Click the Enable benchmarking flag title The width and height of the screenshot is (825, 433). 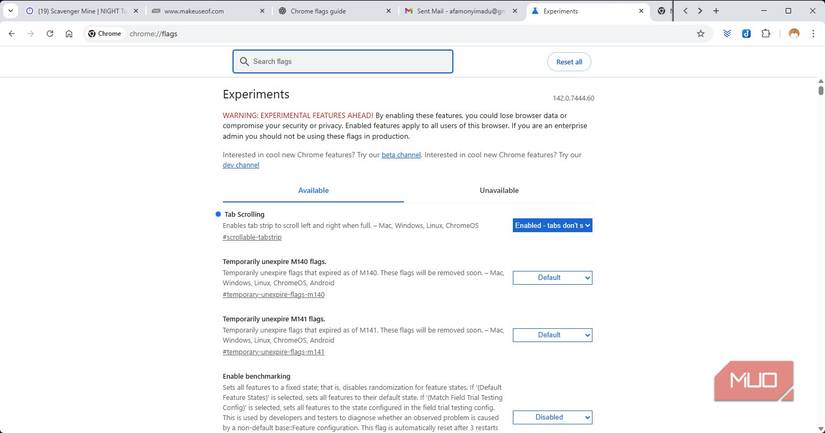pos(256,376)
